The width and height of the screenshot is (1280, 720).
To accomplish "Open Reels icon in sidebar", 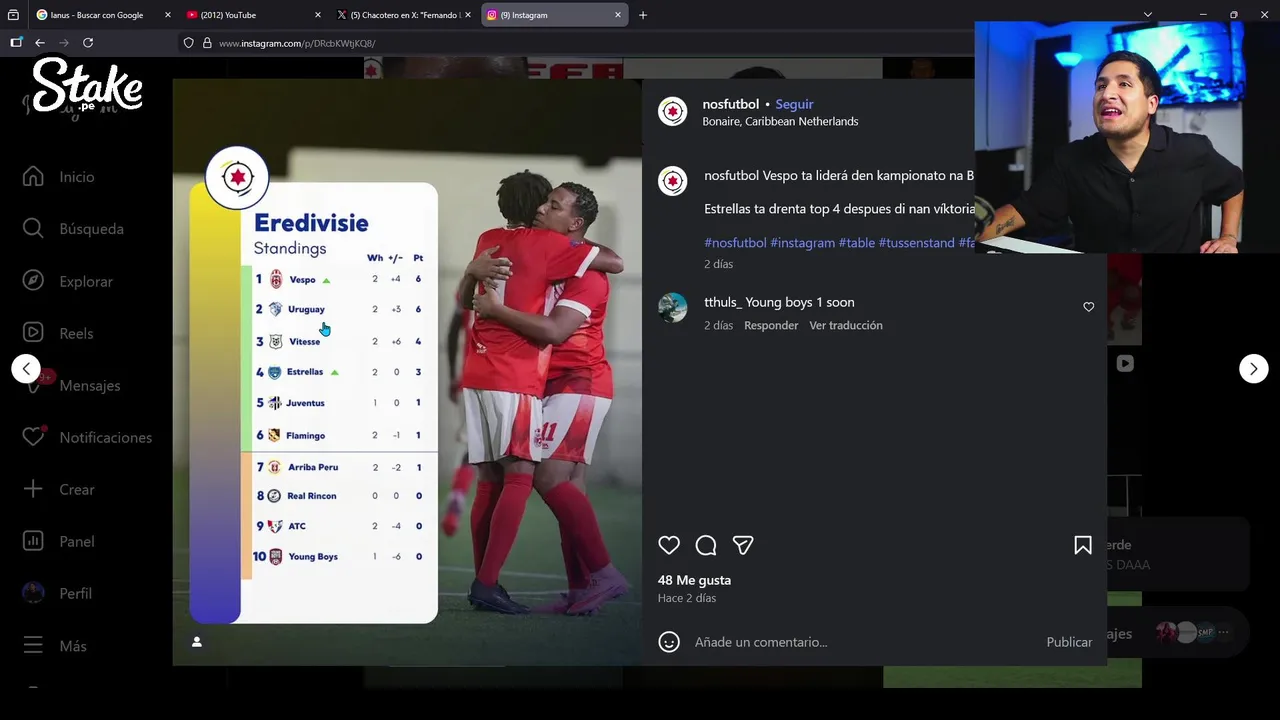I will (x=33, y=333).
